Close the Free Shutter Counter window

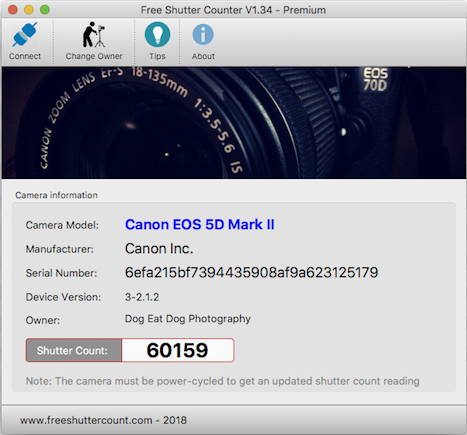tap(13, 10)
